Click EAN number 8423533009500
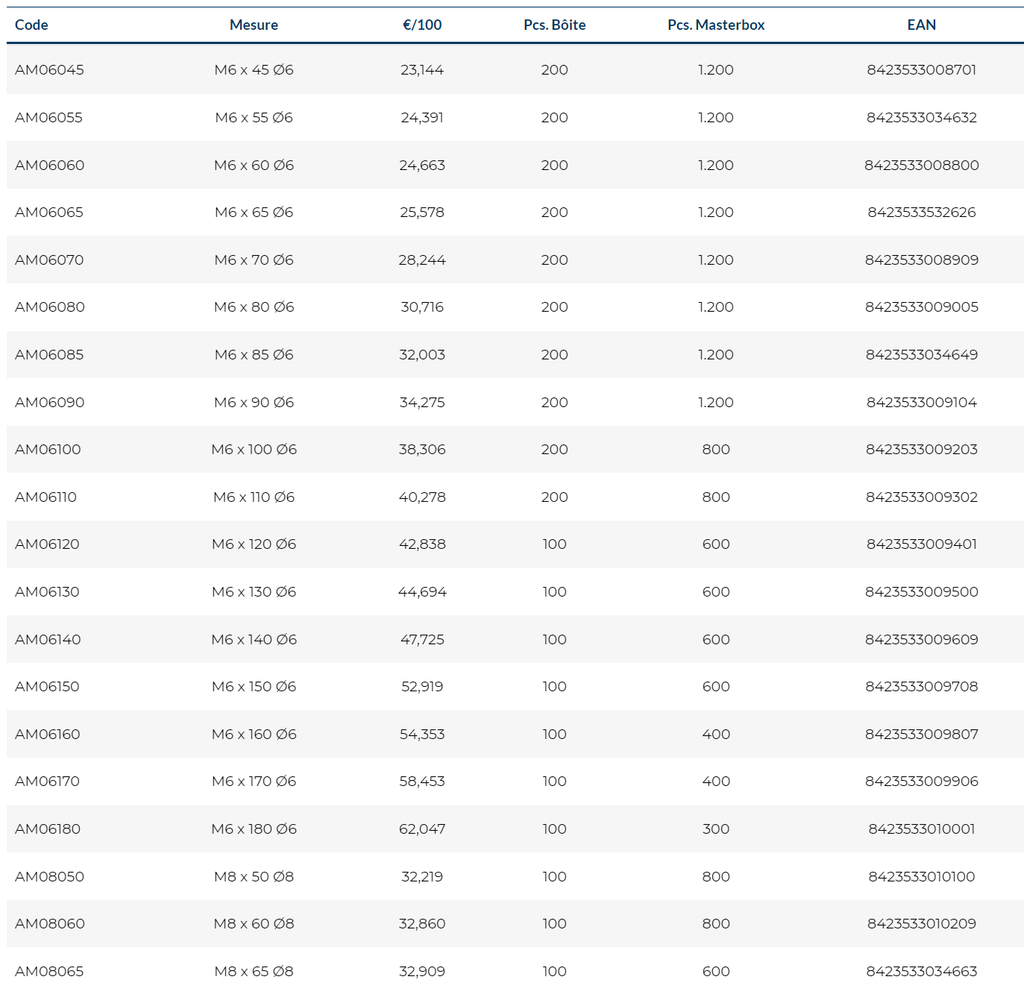The width and height of the screenshot is (1024, 1006). point(921,592)
